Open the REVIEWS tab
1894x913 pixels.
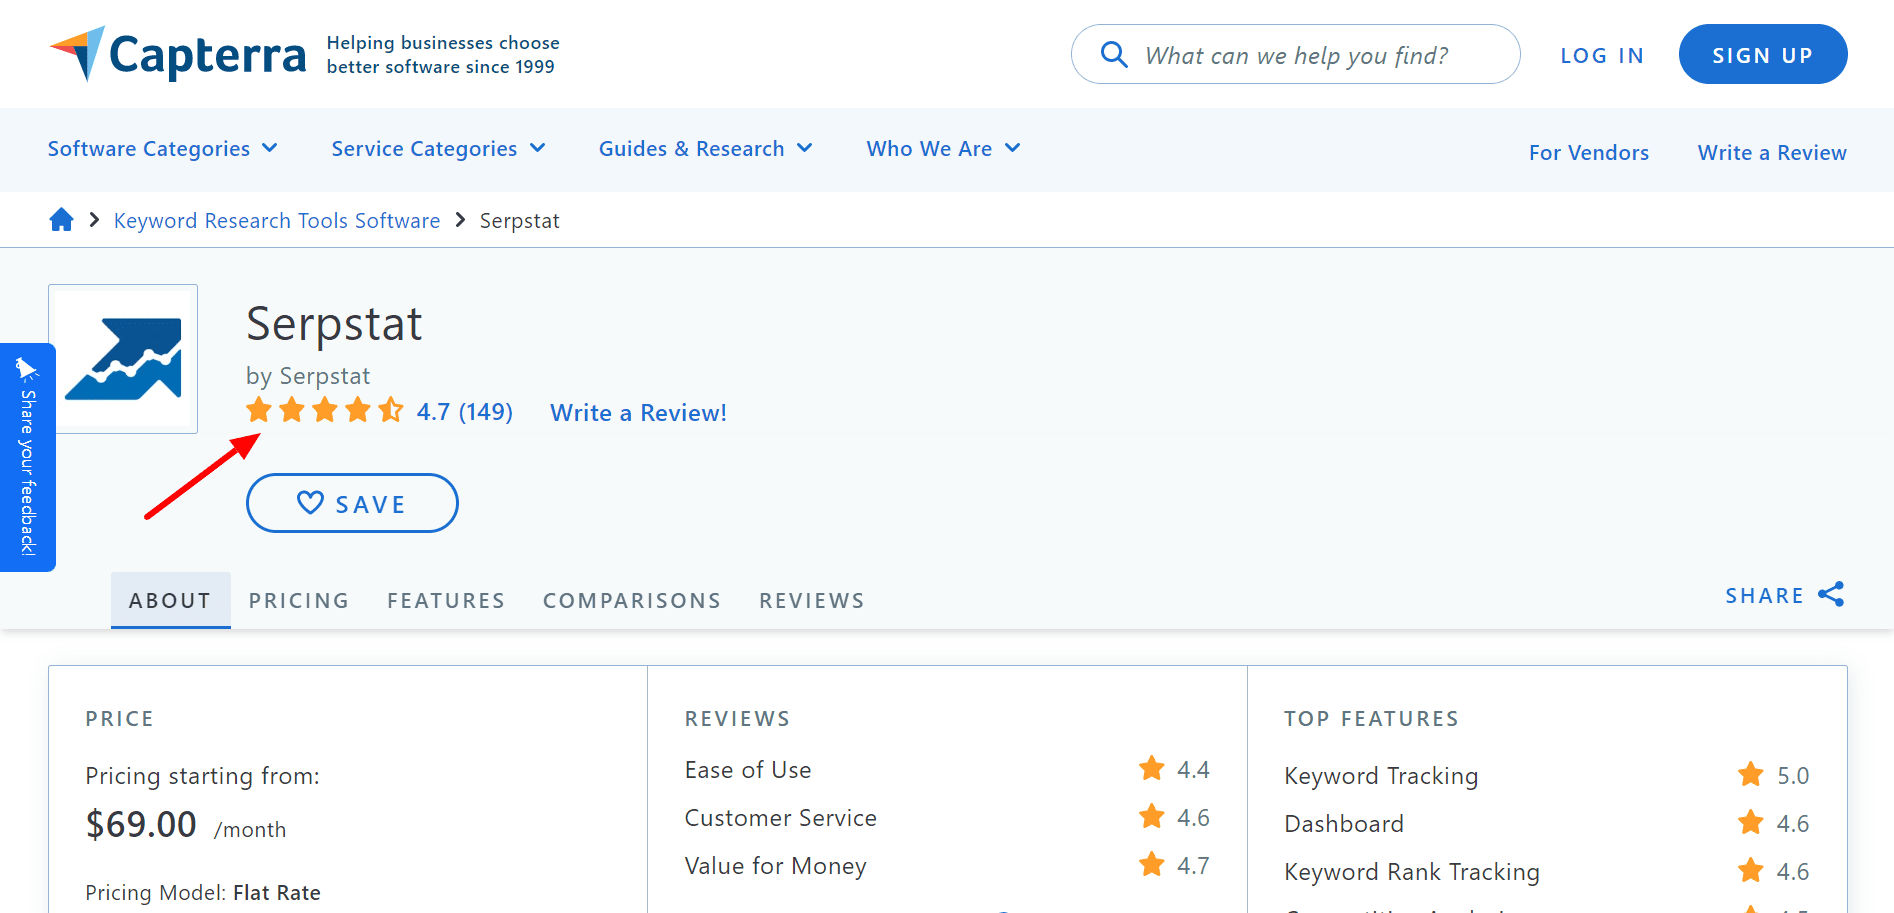click(x=812, y=600)
